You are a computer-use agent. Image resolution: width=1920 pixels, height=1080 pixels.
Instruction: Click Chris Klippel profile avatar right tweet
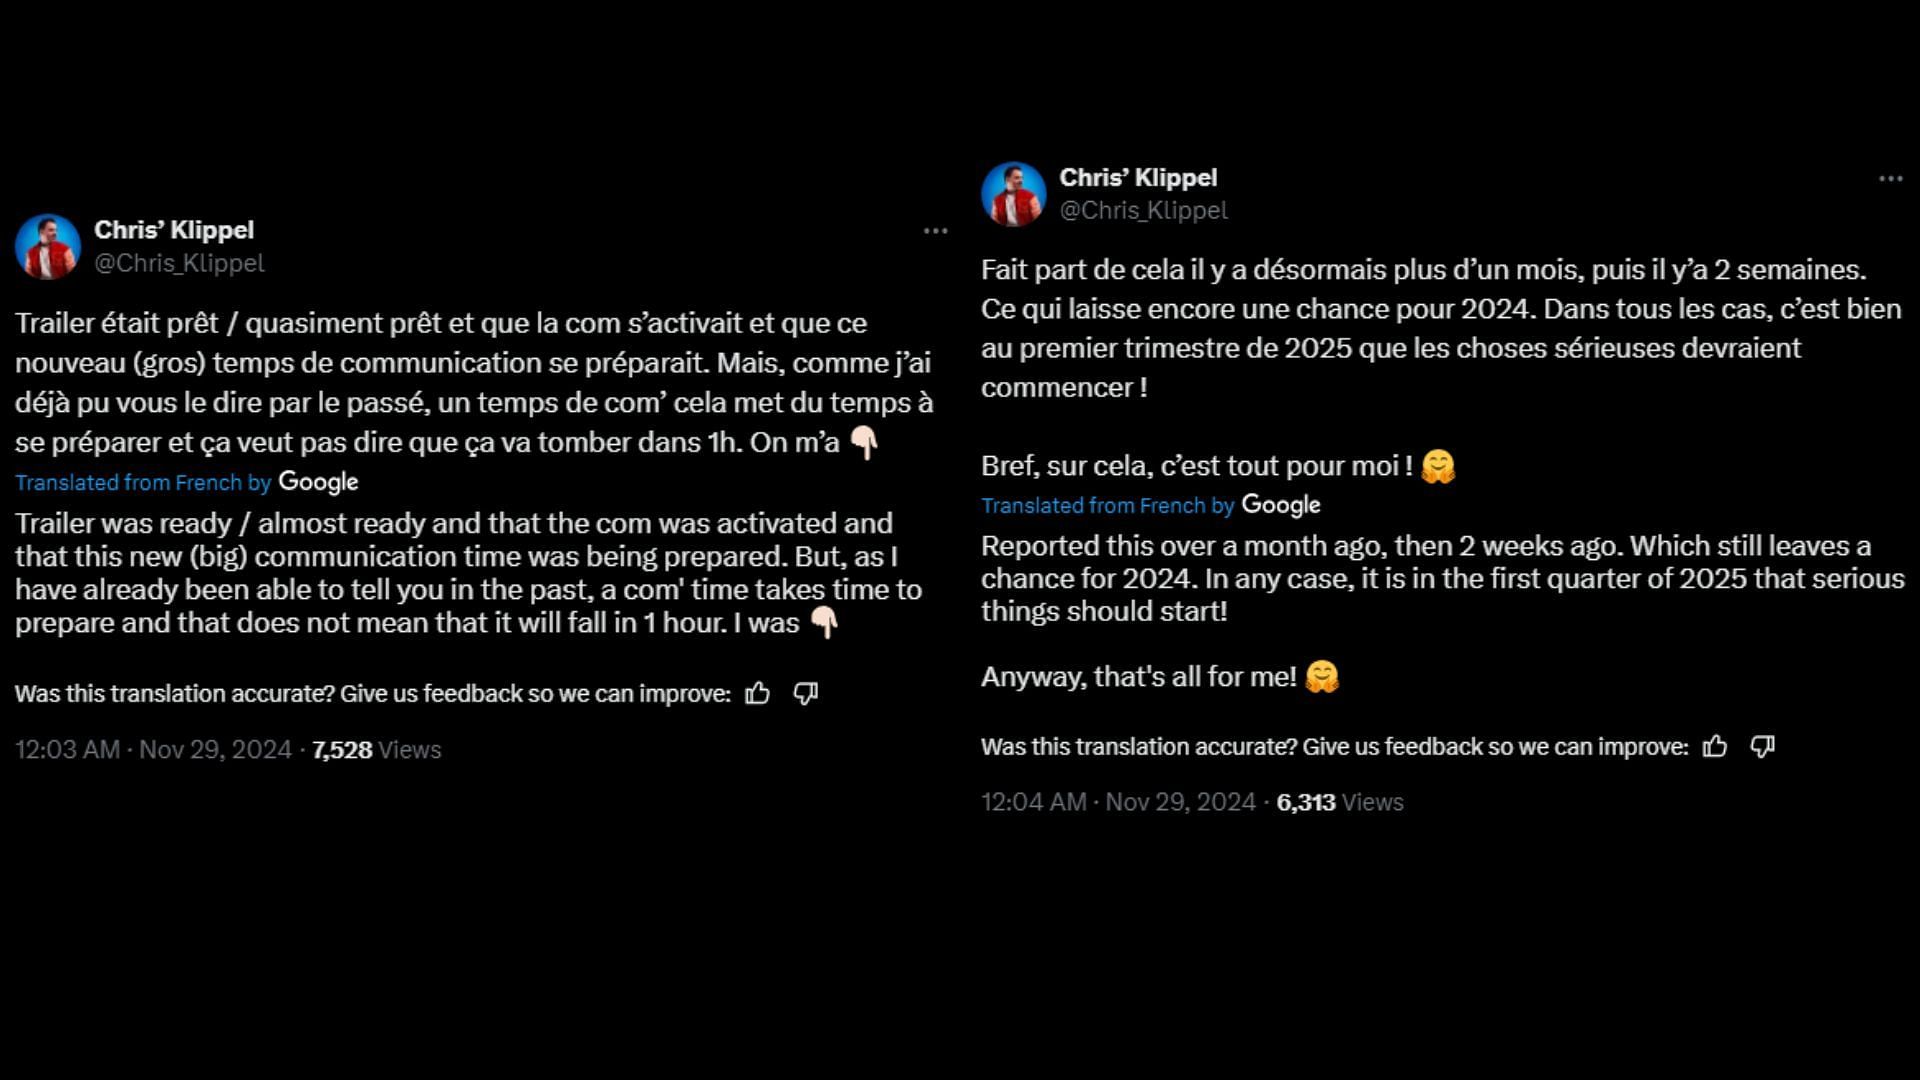pos(1013,194)
